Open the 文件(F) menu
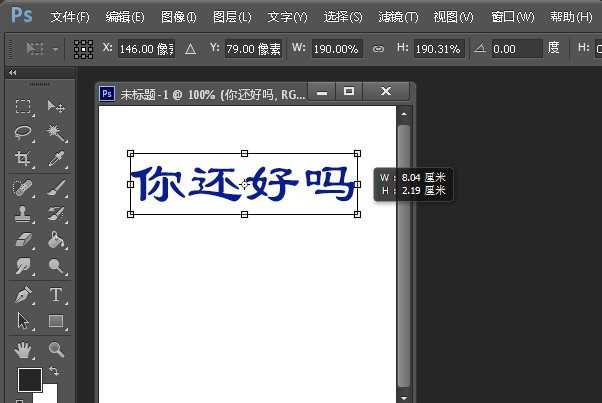Screen dimensions: 602x403 tap(69, 17)
